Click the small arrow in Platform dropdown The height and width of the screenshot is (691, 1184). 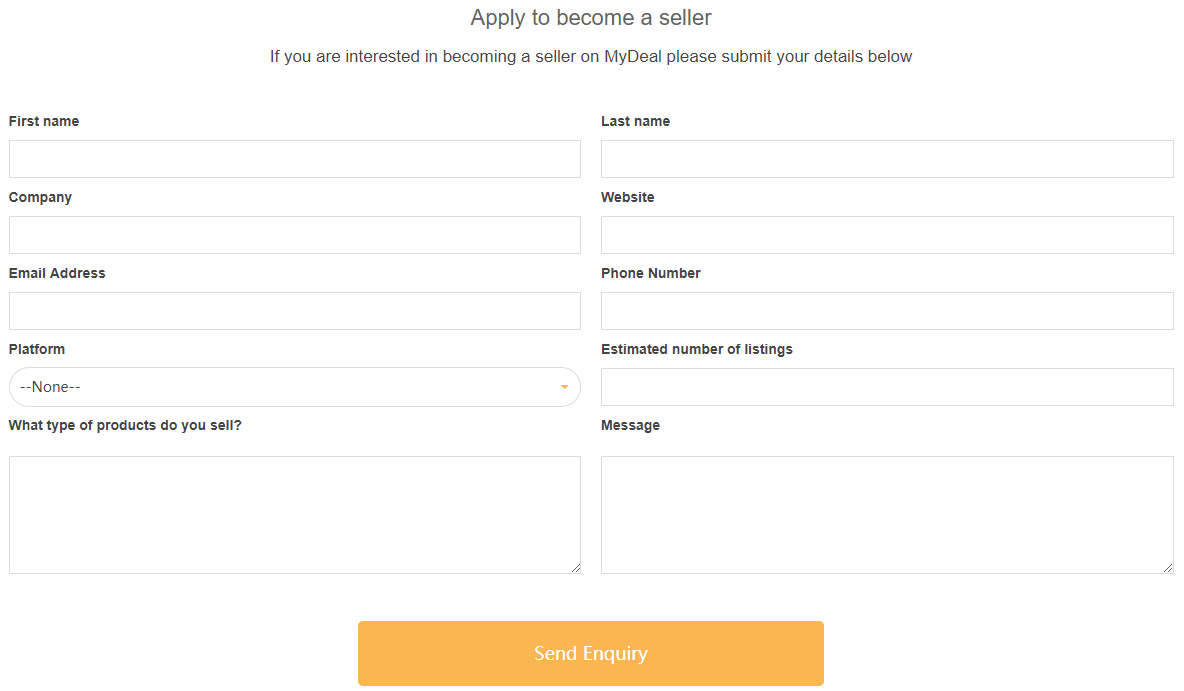tap(564, 387)
